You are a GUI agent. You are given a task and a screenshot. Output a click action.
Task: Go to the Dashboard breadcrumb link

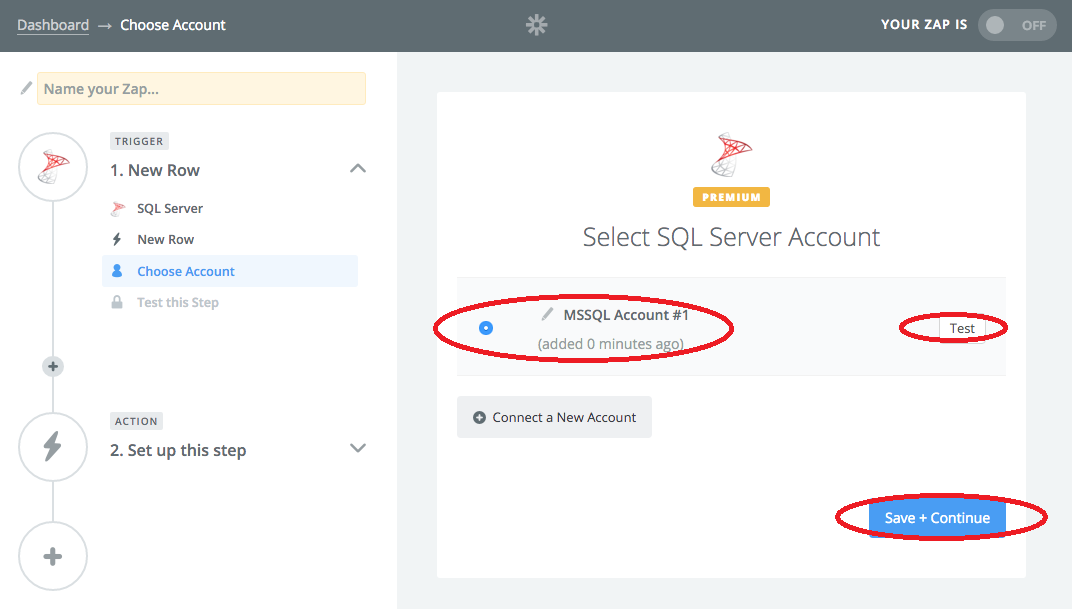pyautogui.click(x=53, y=25)
